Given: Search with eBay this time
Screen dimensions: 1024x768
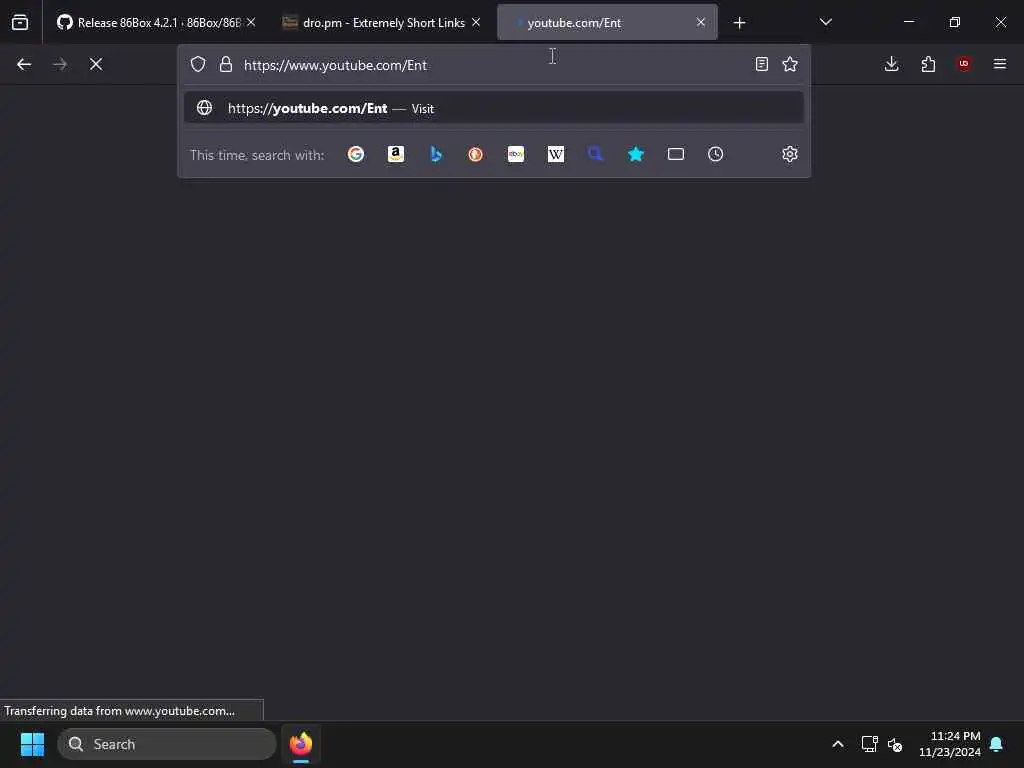Looking at the screenshot, I should click(516, 154).
